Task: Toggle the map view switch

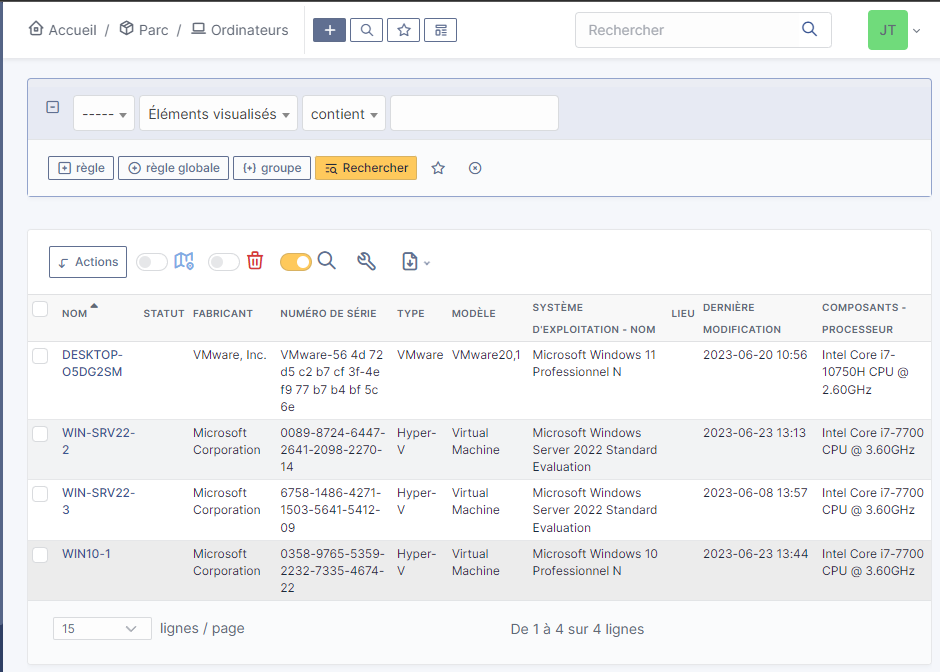Action: (152, 262)
